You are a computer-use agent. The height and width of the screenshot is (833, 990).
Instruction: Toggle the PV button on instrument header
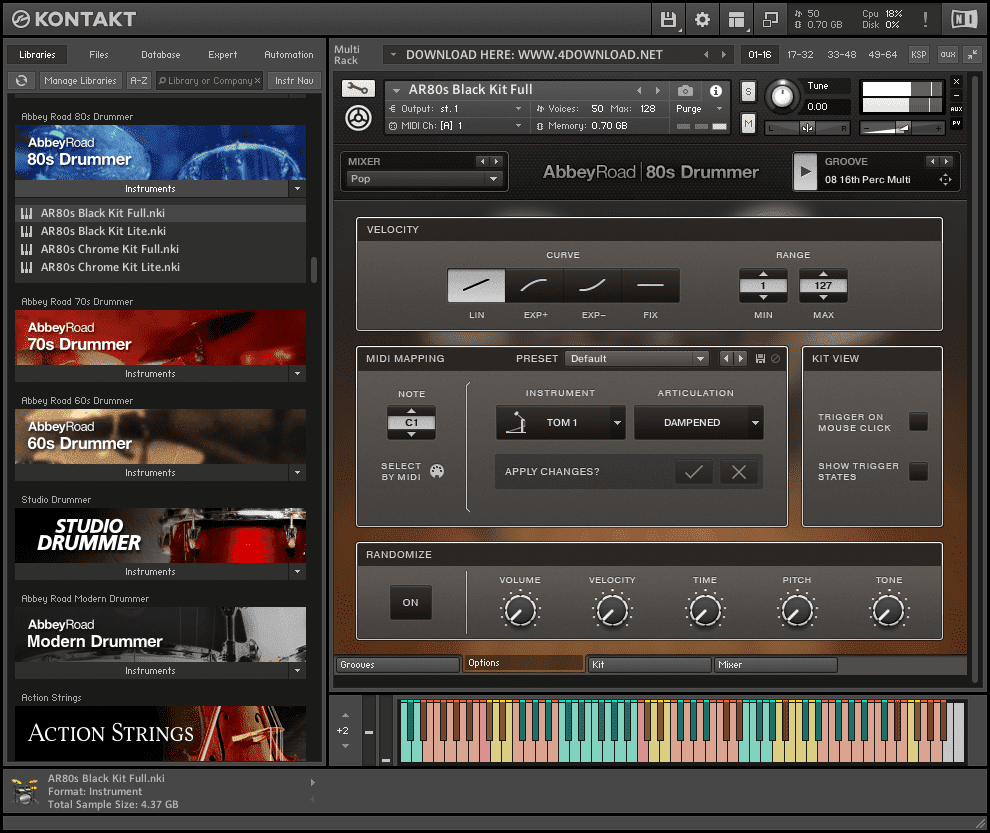[957, 123]
